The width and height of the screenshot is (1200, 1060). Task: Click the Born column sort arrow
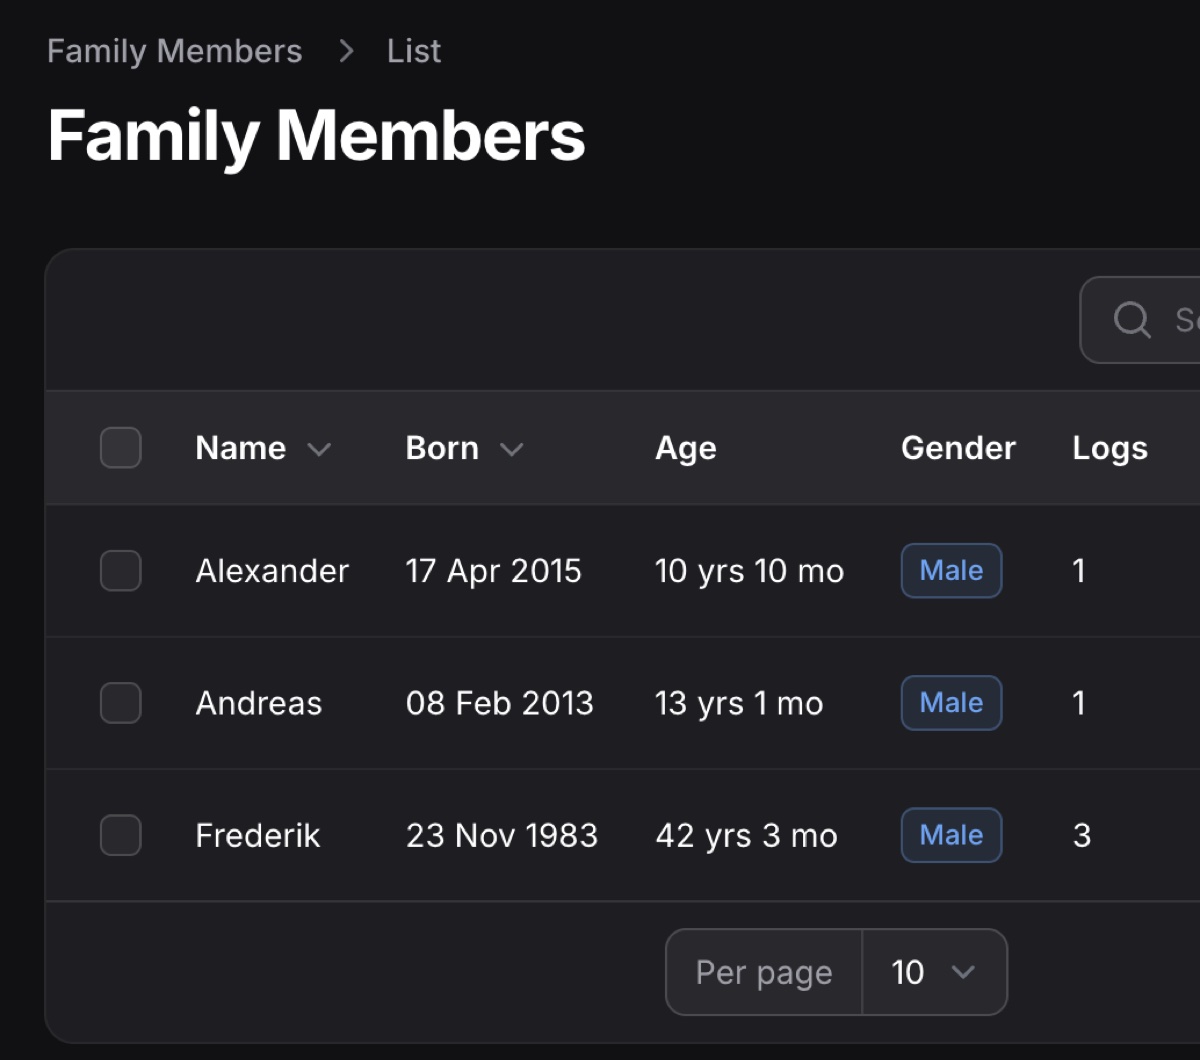coord(513,450)
